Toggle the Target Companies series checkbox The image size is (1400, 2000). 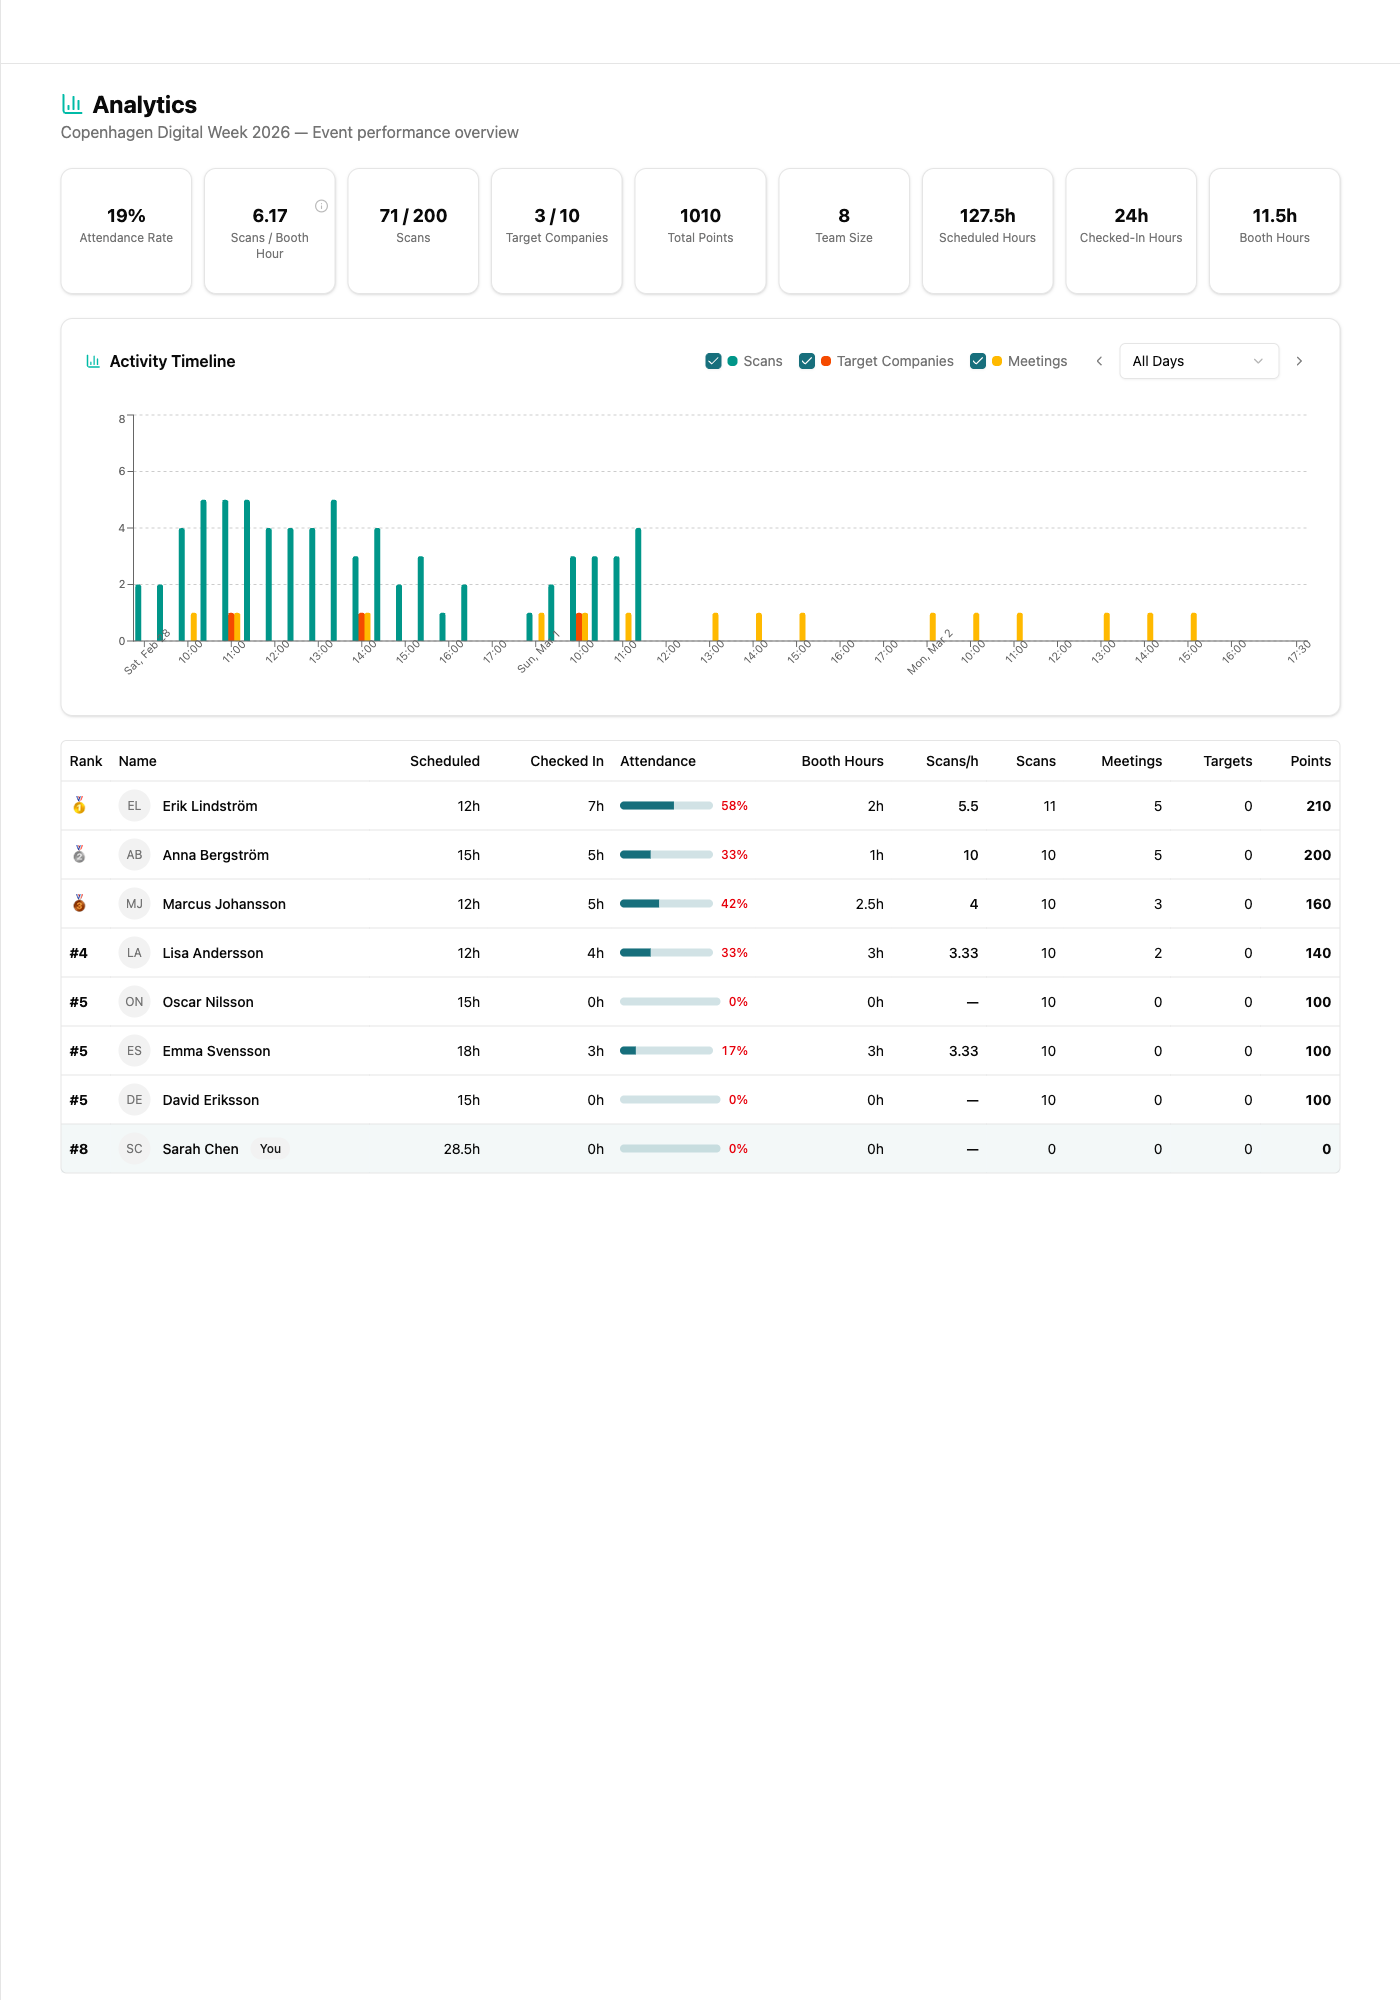(x=807, y=361)
